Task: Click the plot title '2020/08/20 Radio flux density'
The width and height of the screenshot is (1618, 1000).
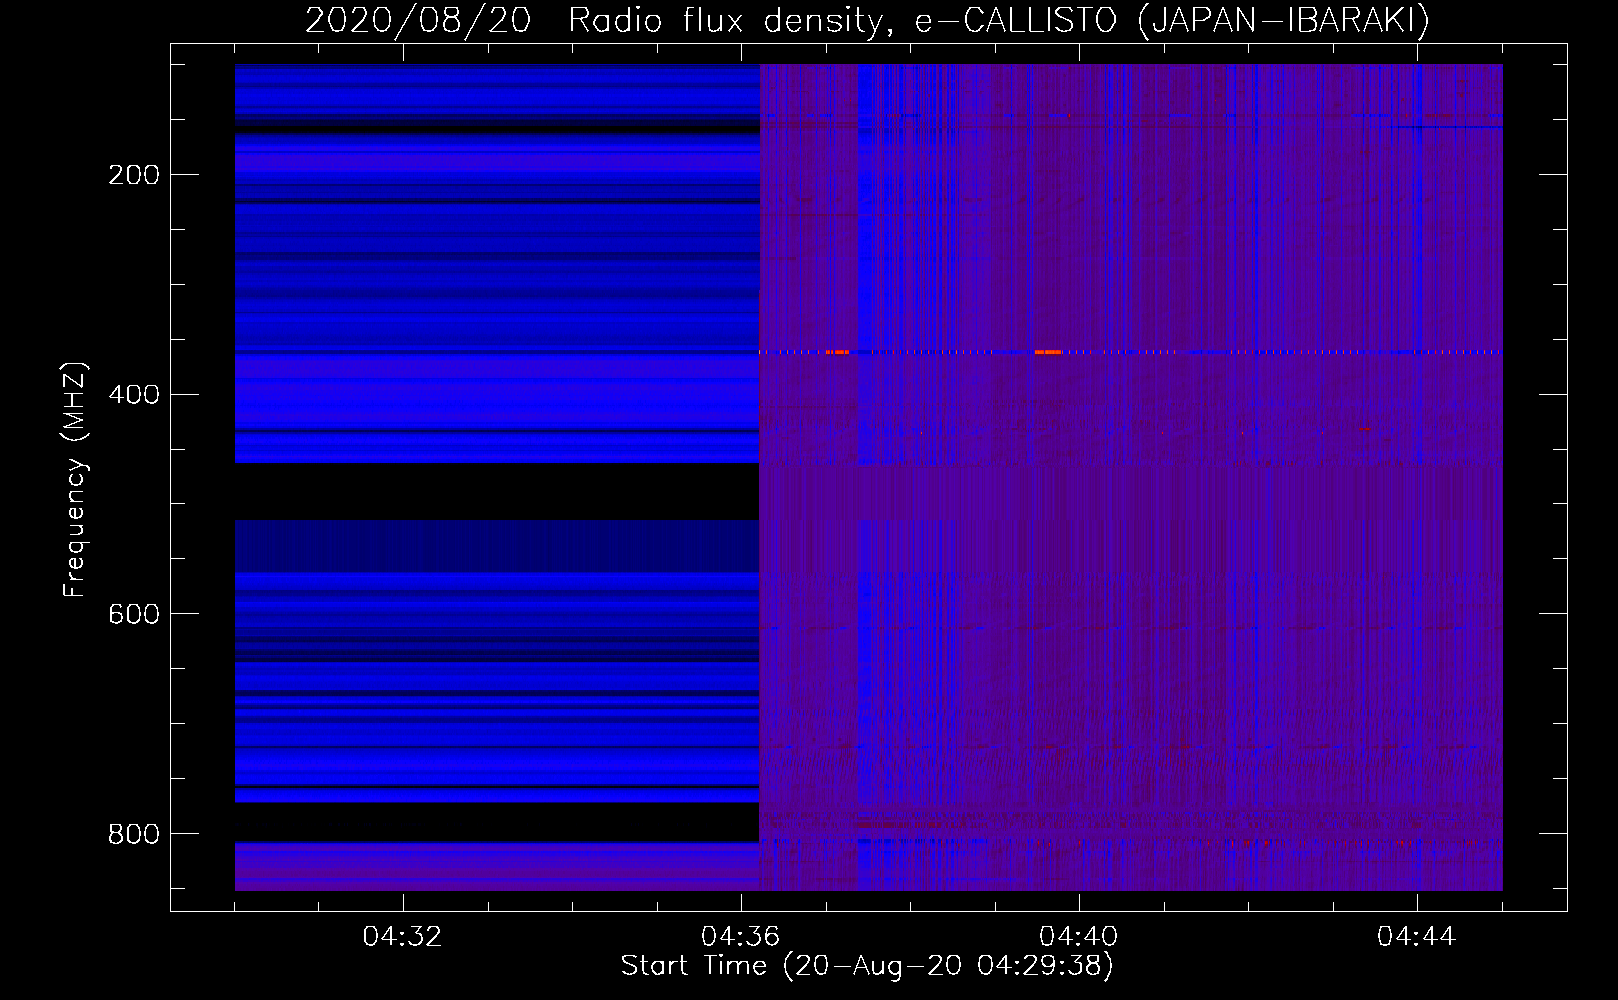Action: [x=867, y=20]
